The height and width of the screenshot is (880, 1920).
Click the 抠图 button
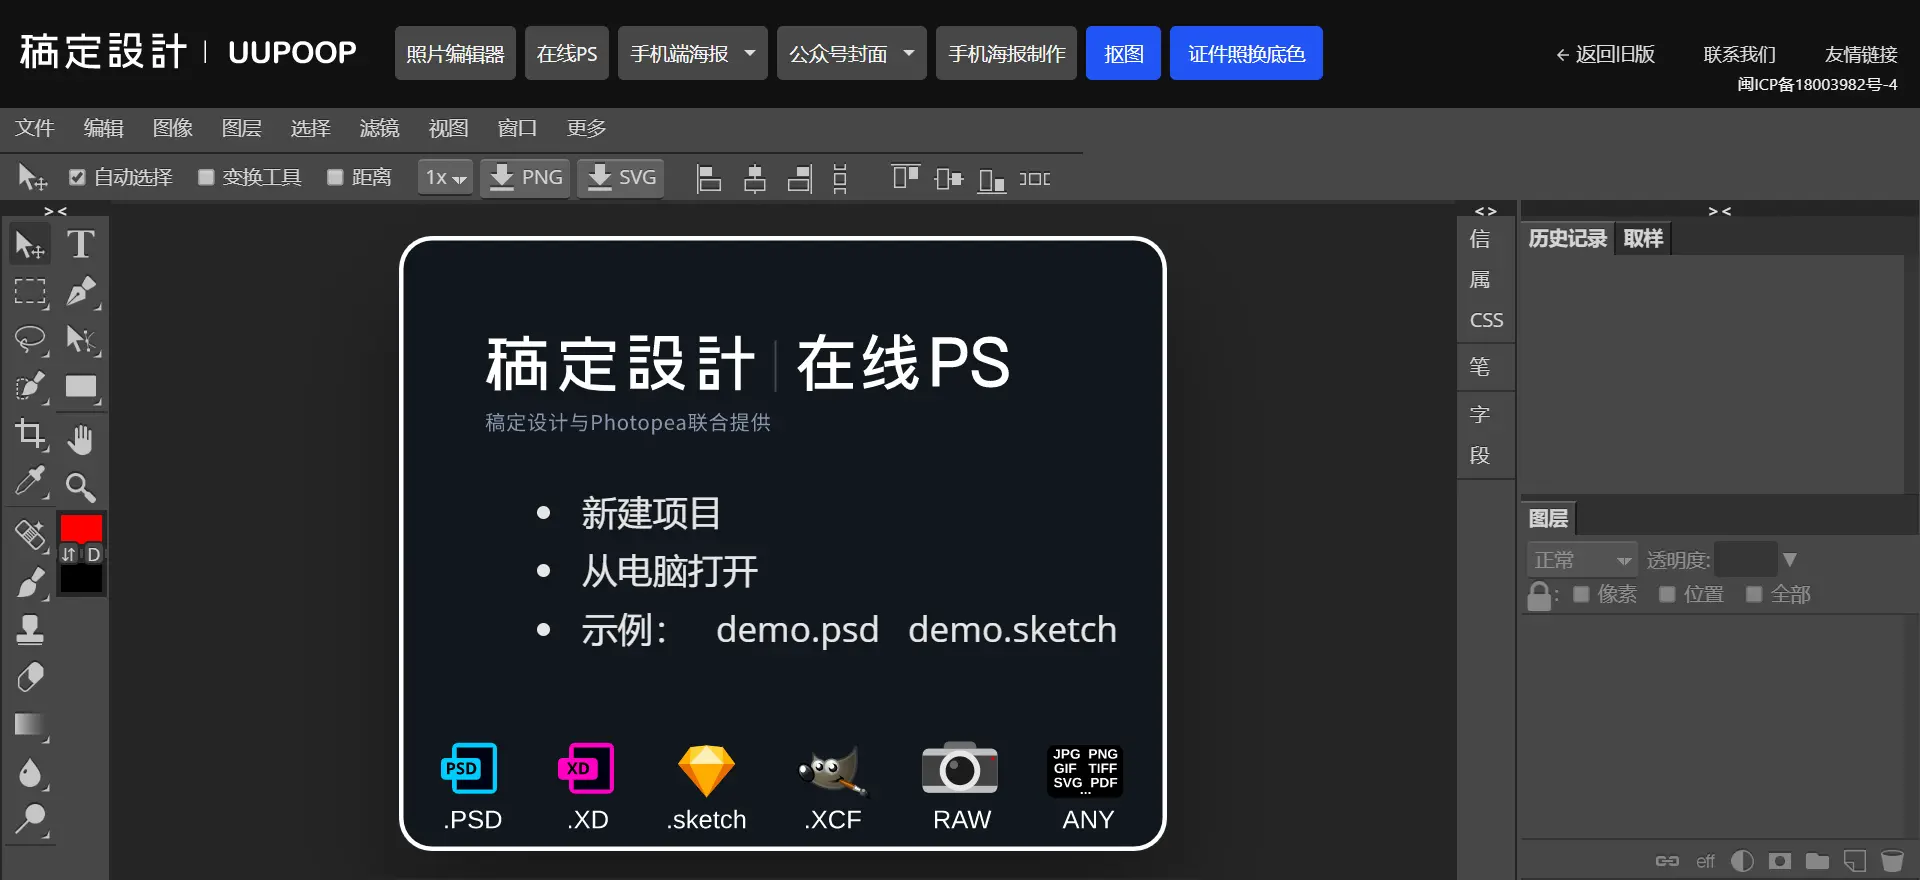click(x=1123, y=53)
